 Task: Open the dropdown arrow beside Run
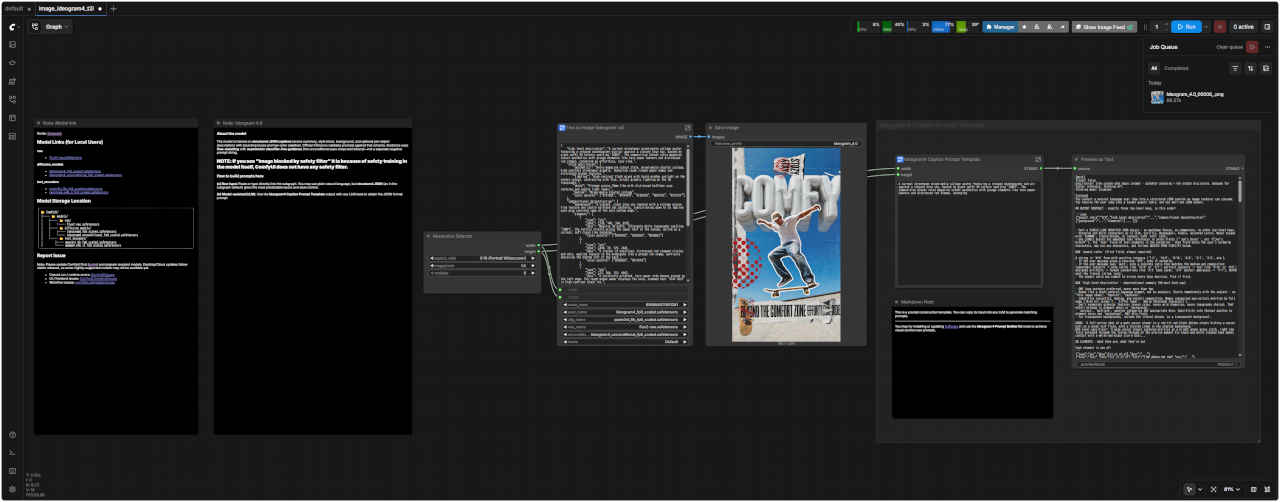[x=1206, y=27]
